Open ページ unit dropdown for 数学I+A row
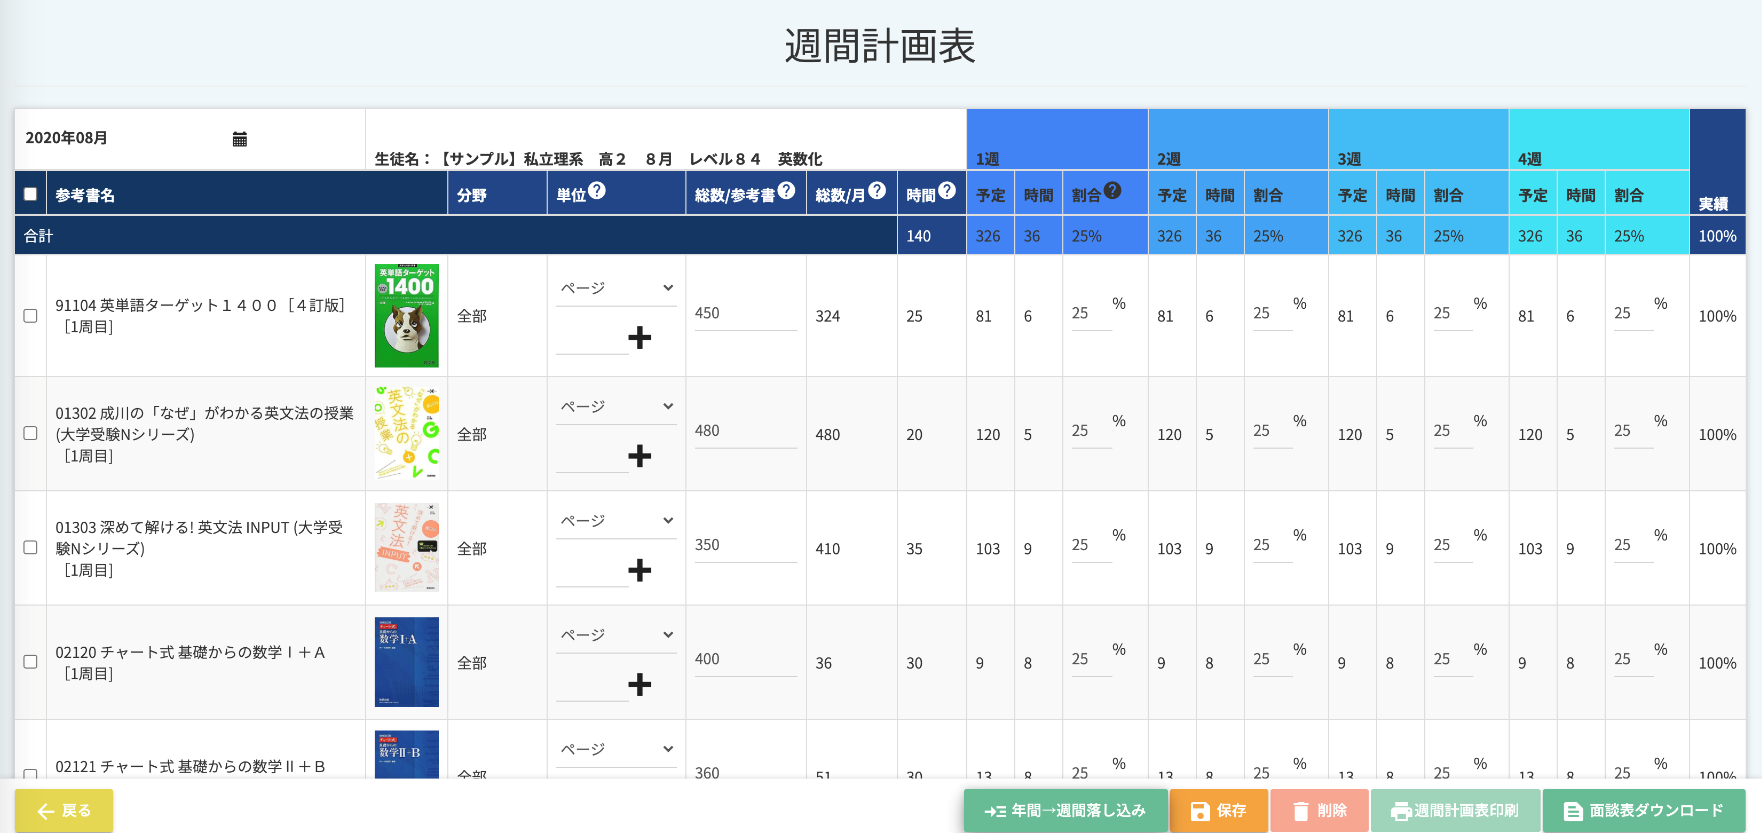Image resolution: width=1762 pixels, height=834 pixels. pos(616,635)
